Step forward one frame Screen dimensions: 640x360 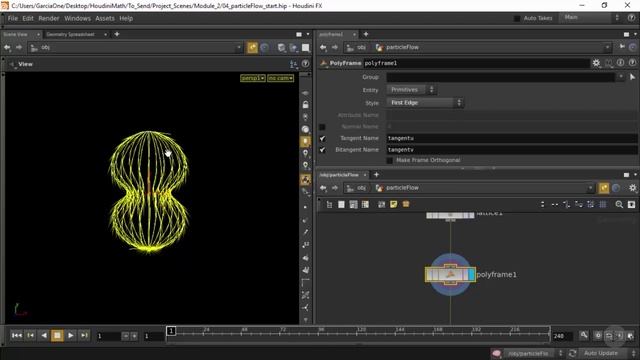84,336
